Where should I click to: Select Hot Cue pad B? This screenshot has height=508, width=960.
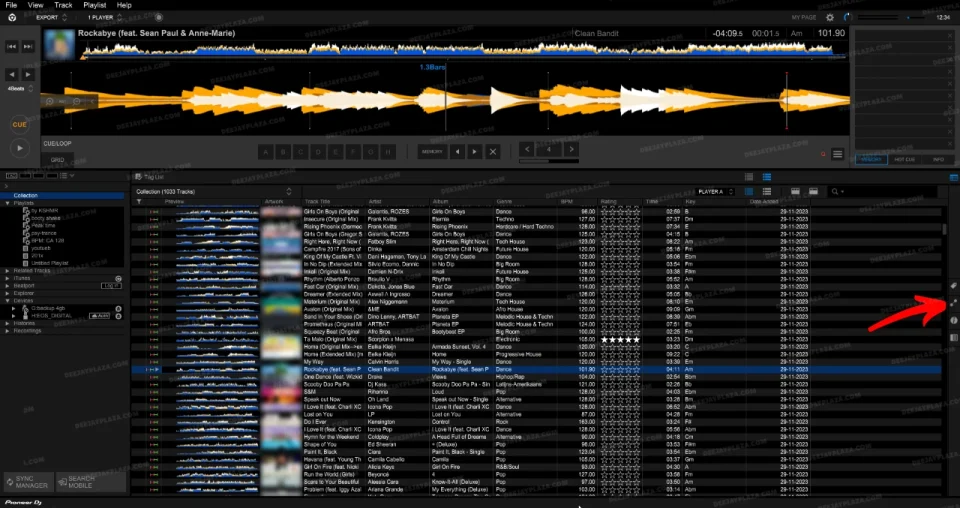pyautogui.click(x=283, y=152)
